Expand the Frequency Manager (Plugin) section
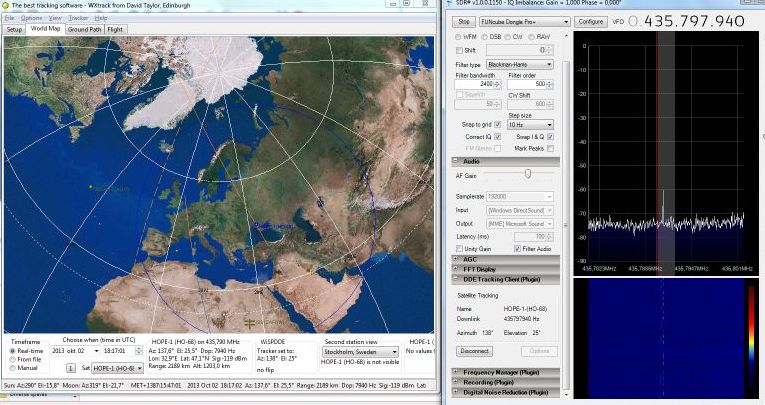This screenshot has width=765, height=405. (x=505, y=372)
